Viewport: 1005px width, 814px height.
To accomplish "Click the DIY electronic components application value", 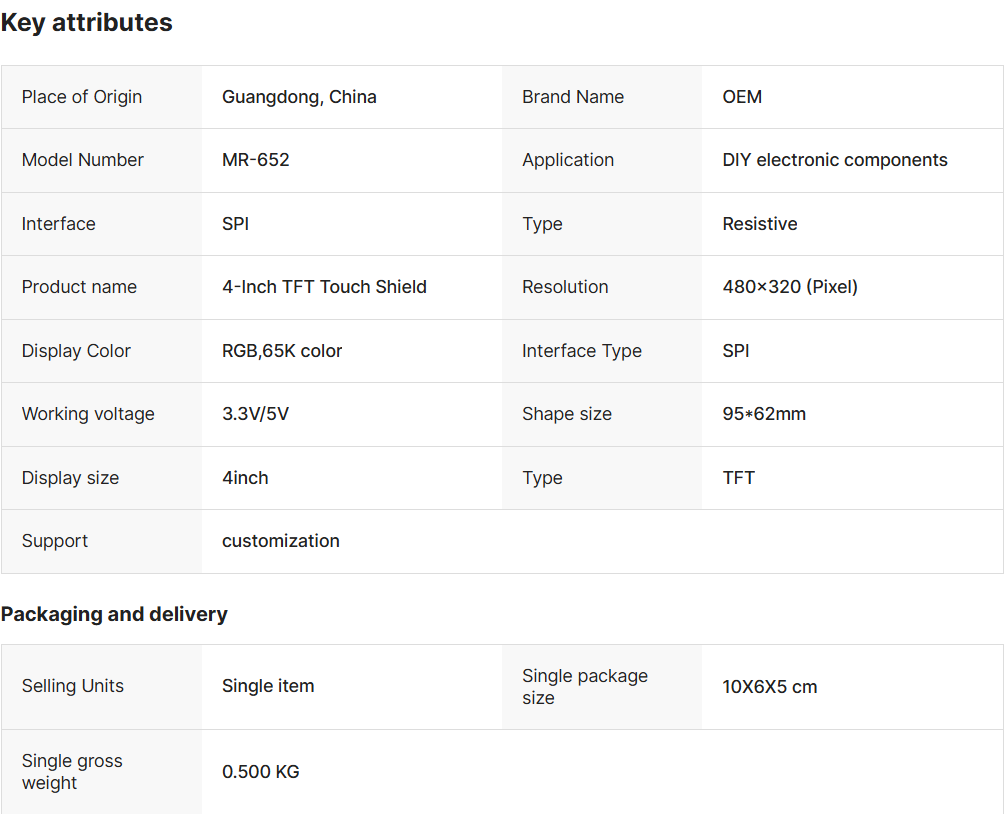I will (x=834, y=160).
